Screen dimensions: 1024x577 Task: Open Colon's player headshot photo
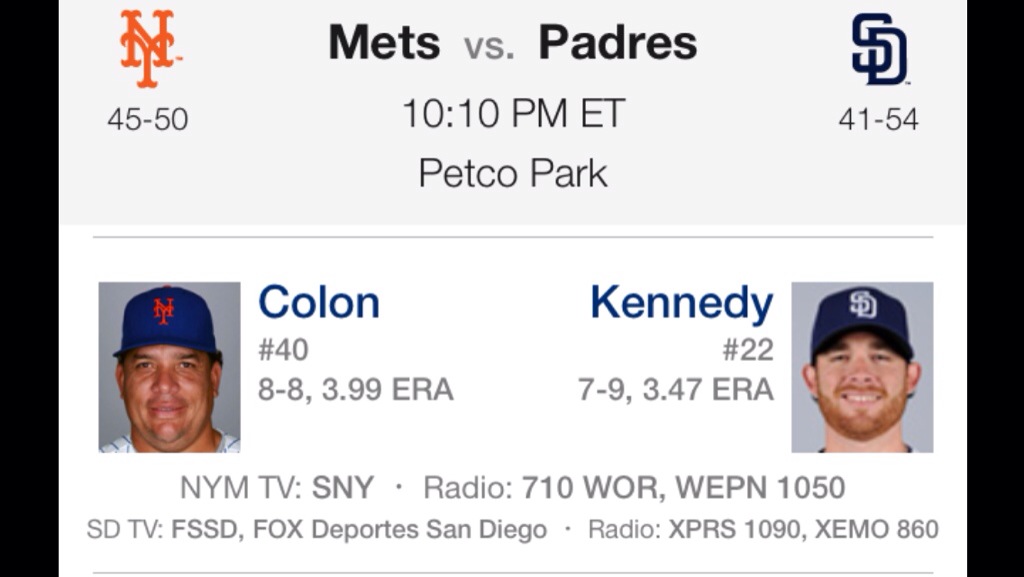[169, 367]
